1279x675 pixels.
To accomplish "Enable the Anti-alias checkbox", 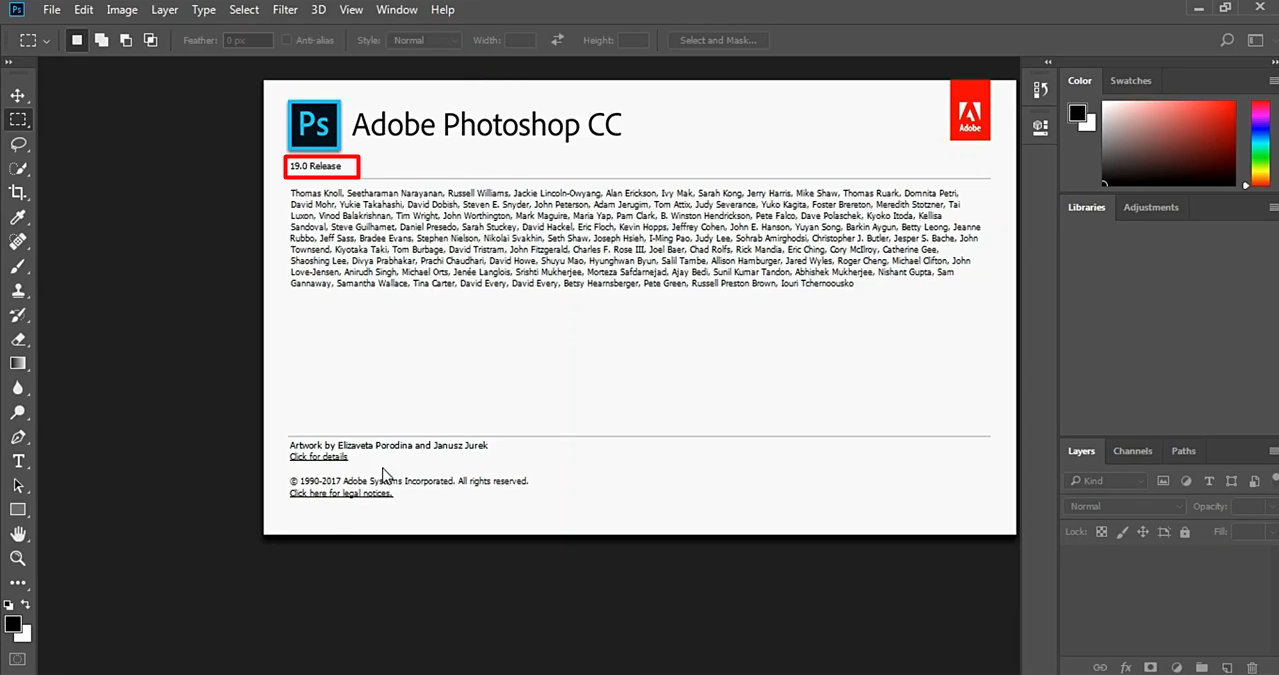I will click(x=287, y=40).
